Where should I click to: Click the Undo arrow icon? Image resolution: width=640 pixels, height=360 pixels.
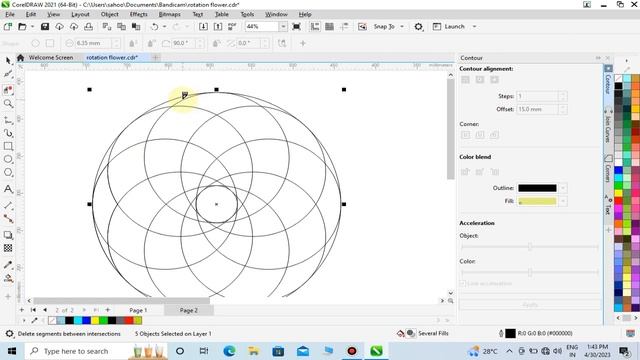(x=154, y=27)
